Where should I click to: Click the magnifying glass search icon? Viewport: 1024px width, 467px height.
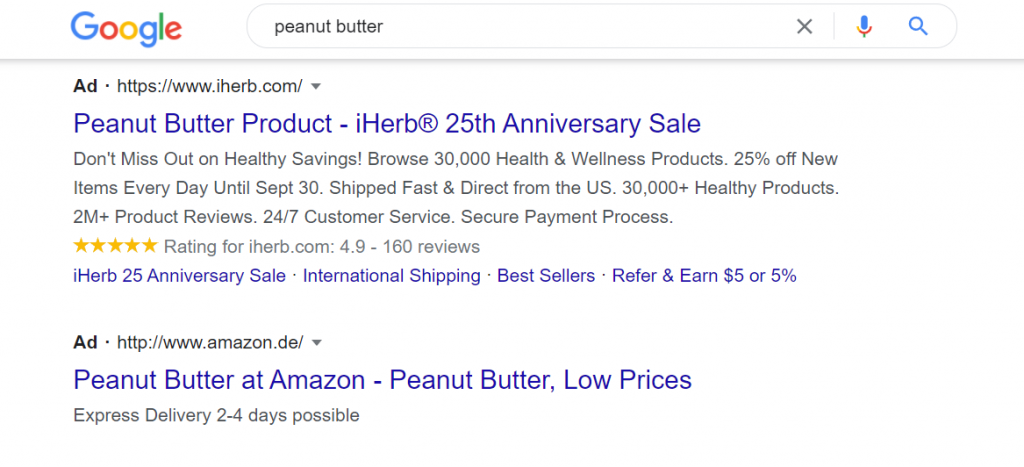[918, 27]
